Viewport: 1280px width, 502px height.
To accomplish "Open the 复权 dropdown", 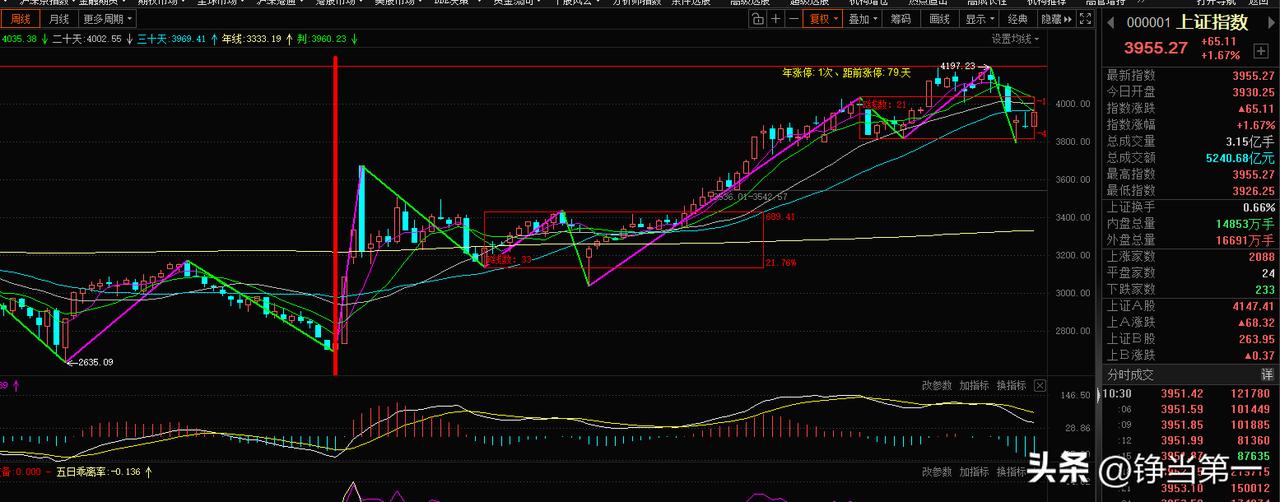I will [823, 19].
